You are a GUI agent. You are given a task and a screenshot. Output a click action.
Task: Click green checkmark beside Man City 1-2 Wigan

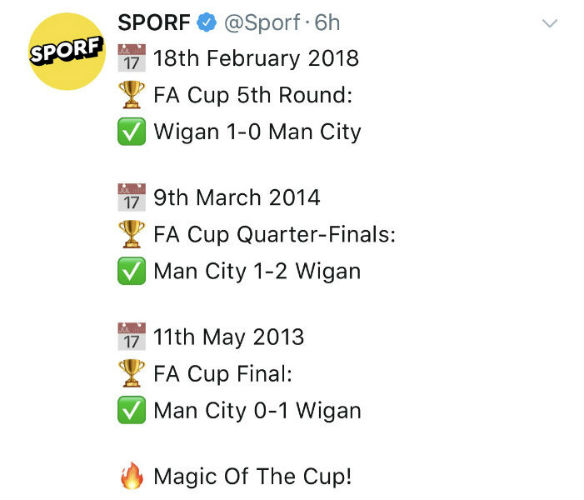click(131, 271)
